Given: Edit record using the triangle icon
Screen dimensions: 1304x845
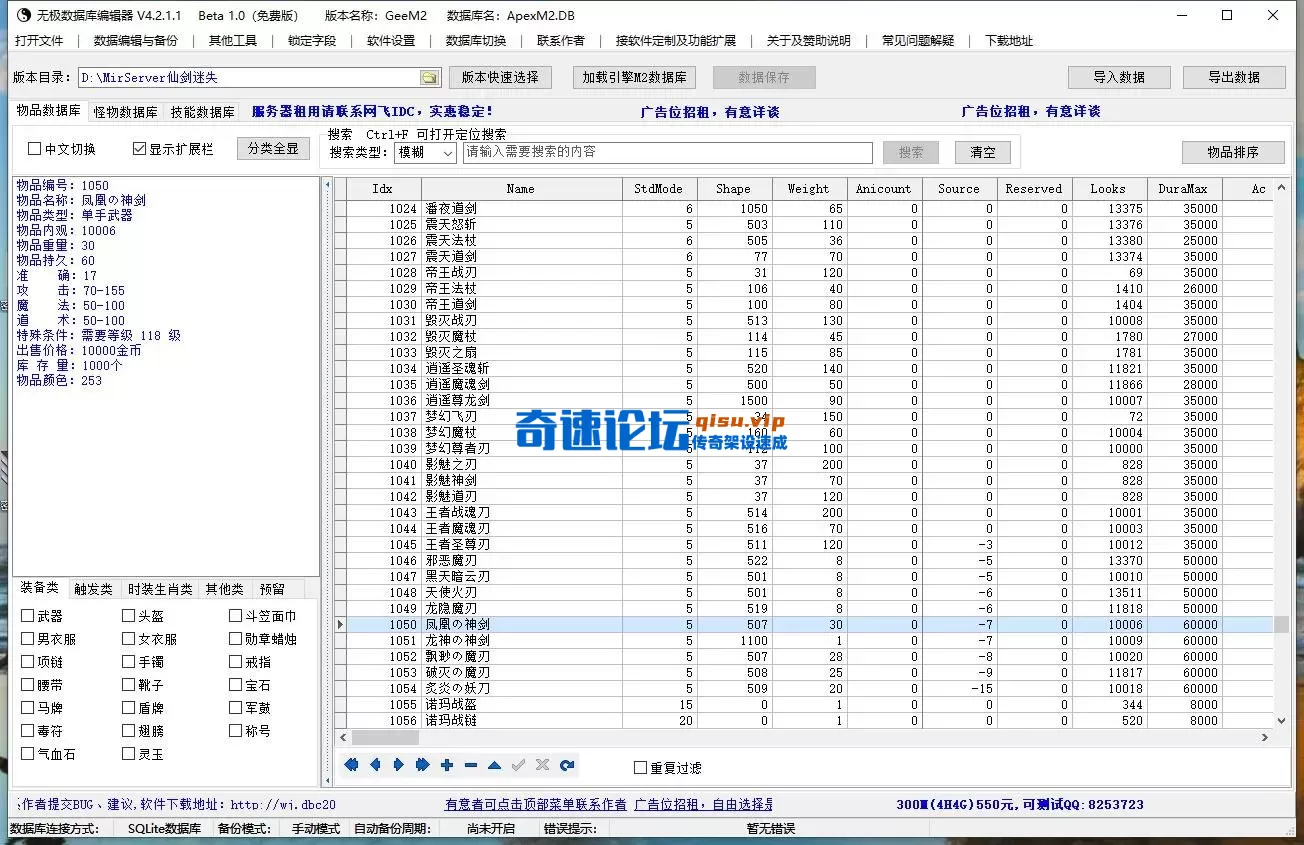Looking at the screenshot, I should pyautogui.click(x=494, y=765).
